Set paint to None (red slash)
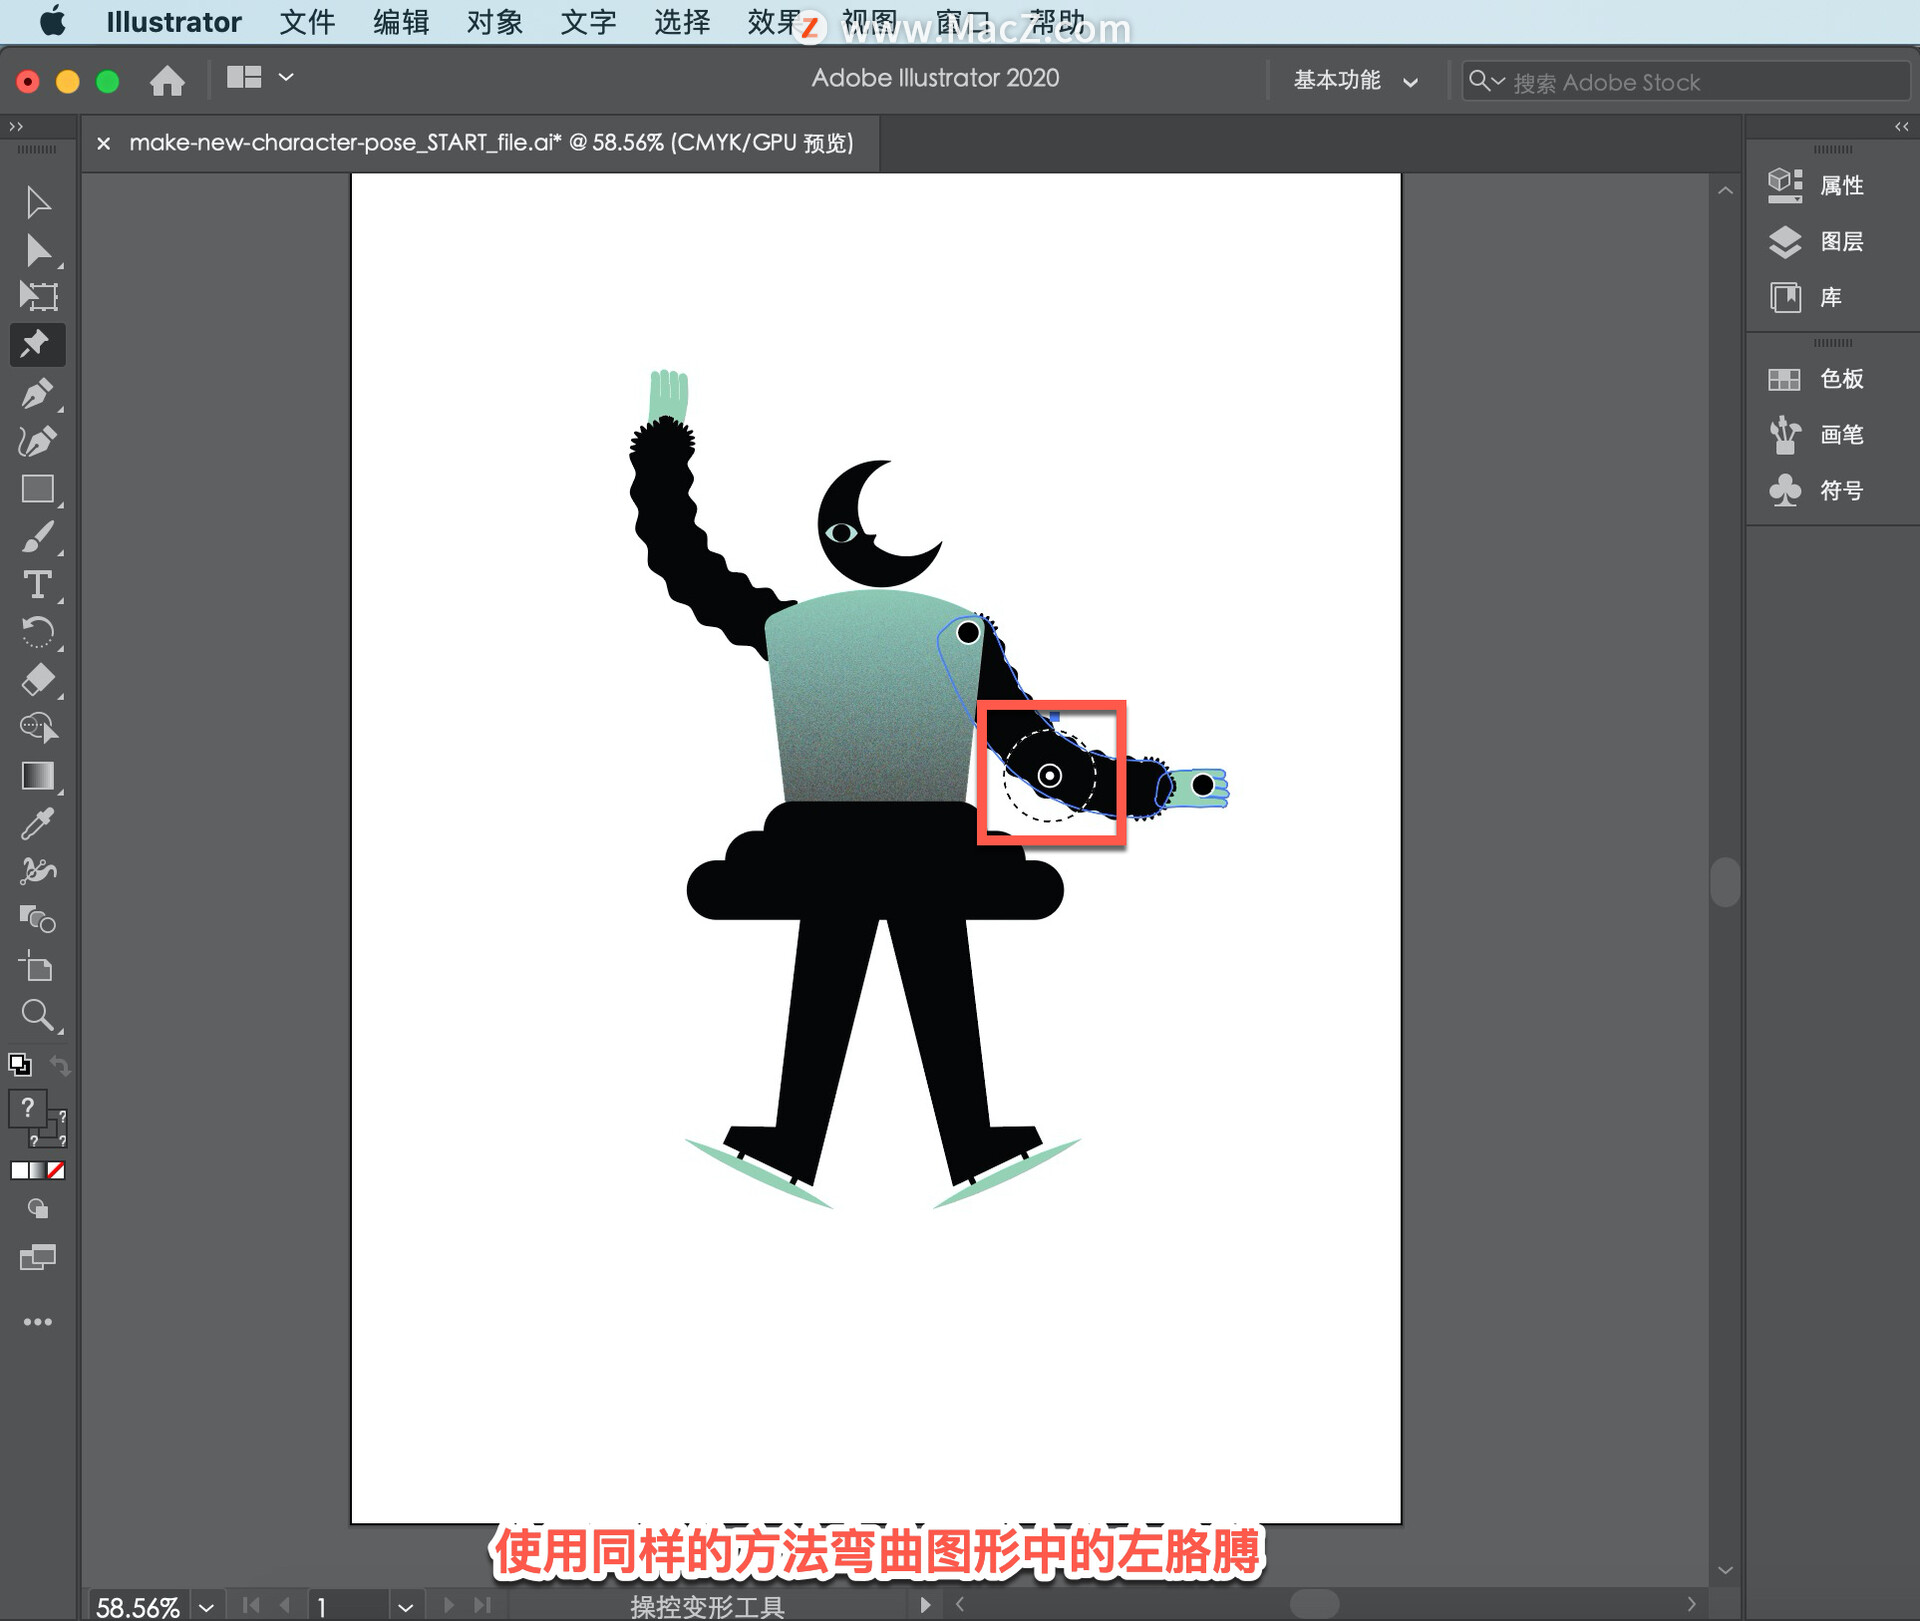This screenshot has width=1920, height=1621. pos(57,1171)
